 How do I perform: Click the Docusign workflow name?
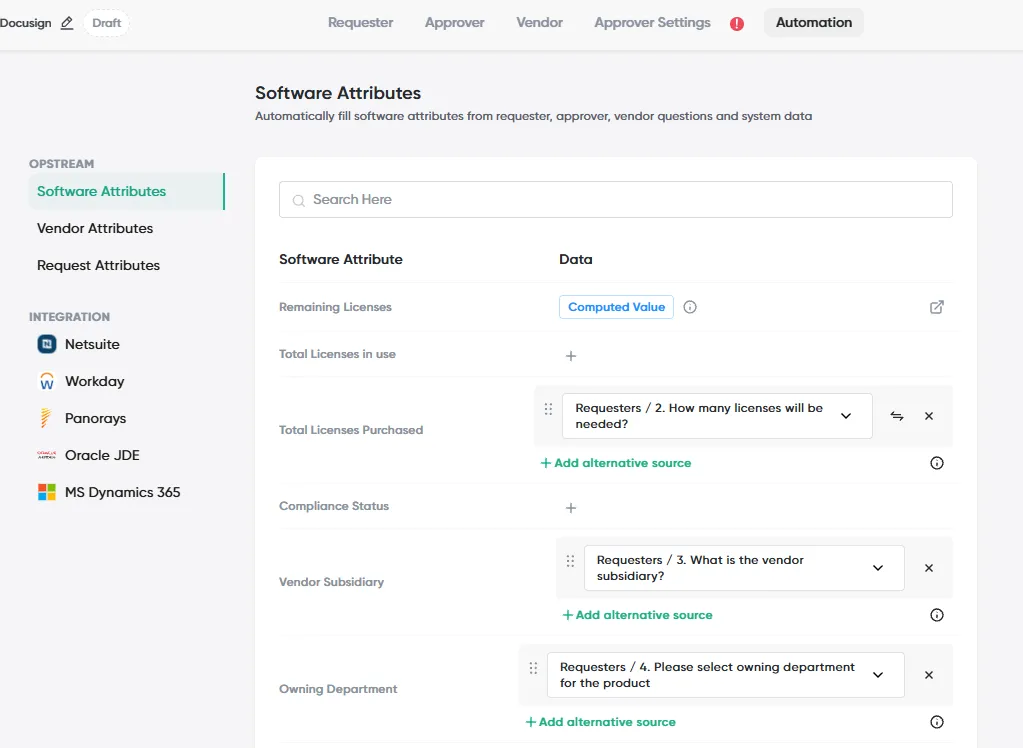coord(25,23)
